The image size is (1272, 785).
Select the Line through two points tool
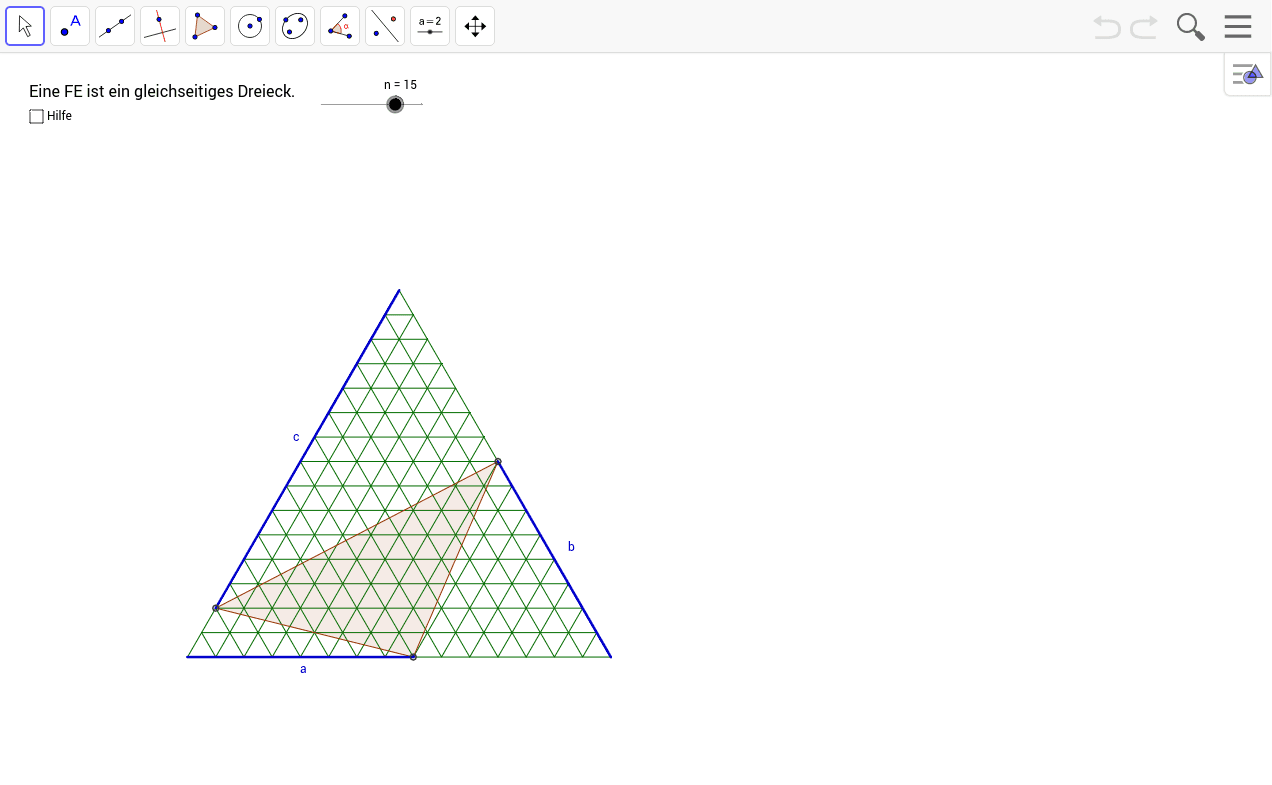115,26
